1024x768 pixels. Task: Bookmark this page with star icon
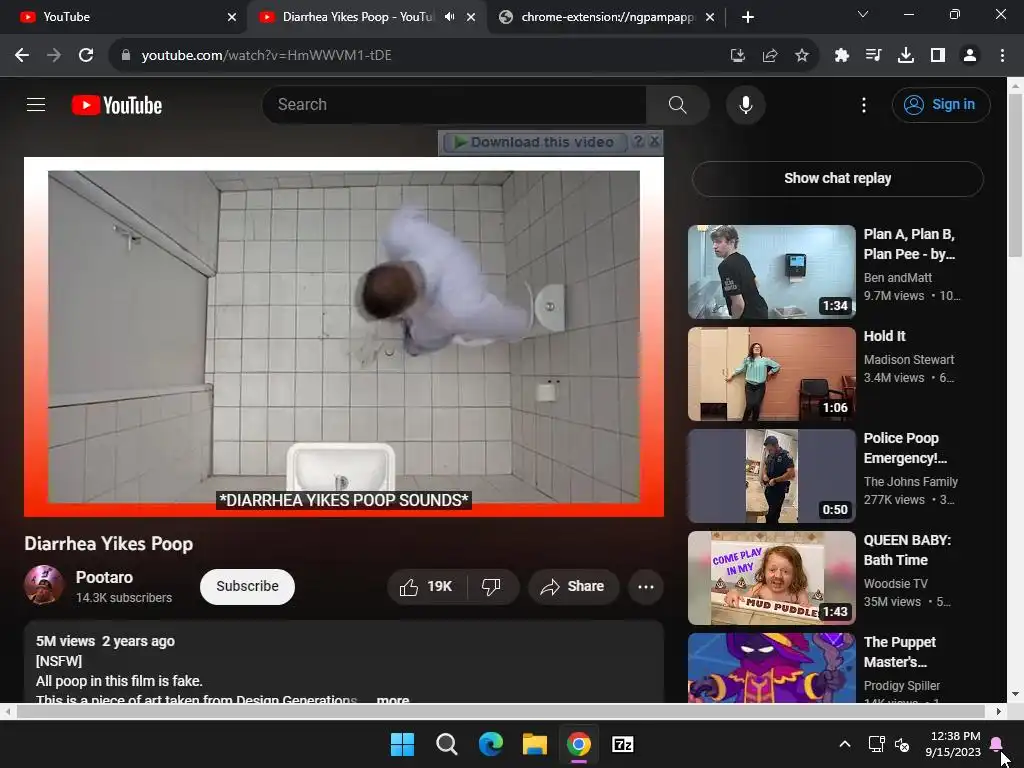tap(802, 56)
